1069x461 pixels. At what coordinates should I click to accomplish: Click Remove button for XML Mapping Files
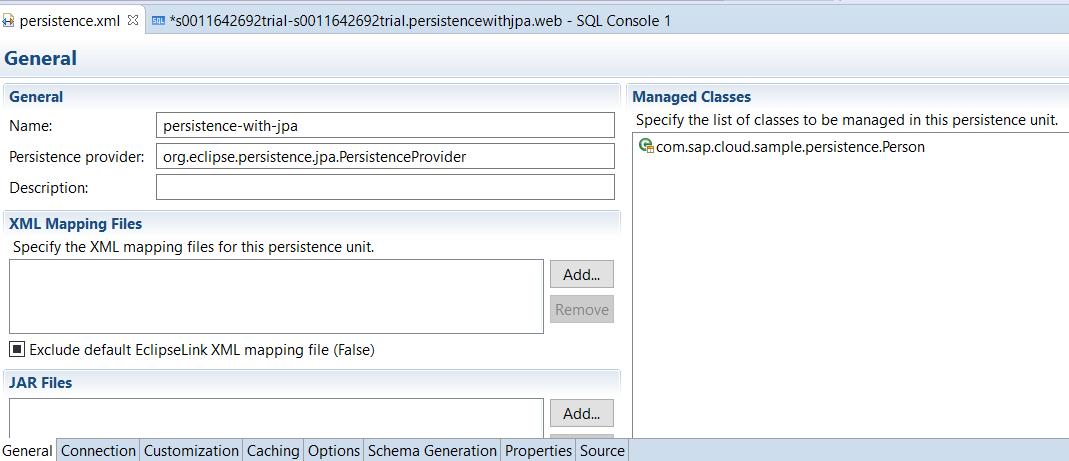(x=581, y=309)
